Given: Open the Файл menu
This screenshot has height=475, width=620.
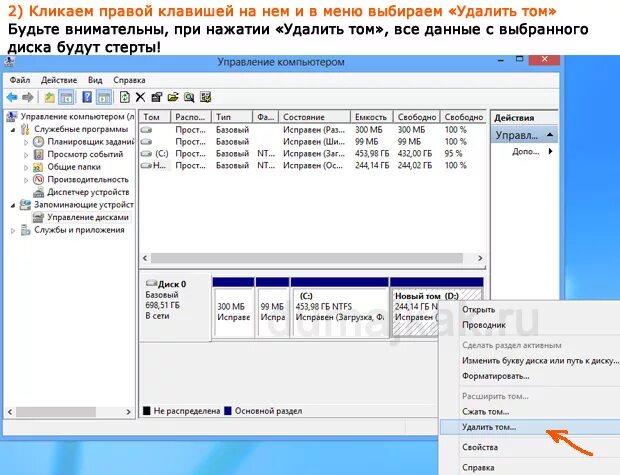Looking at the screenshot, I should click(20, 80).
